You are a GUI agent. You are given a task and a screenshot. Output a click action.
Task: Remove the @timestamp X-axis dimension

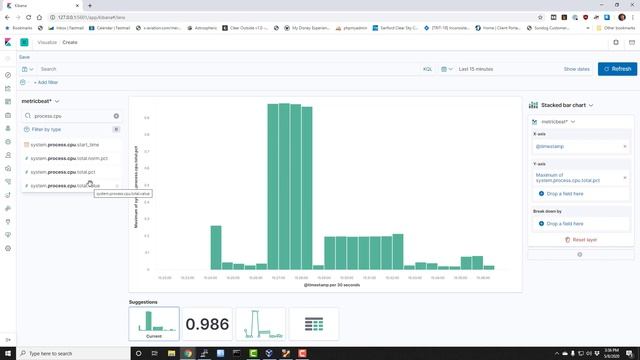pos(625,146)
